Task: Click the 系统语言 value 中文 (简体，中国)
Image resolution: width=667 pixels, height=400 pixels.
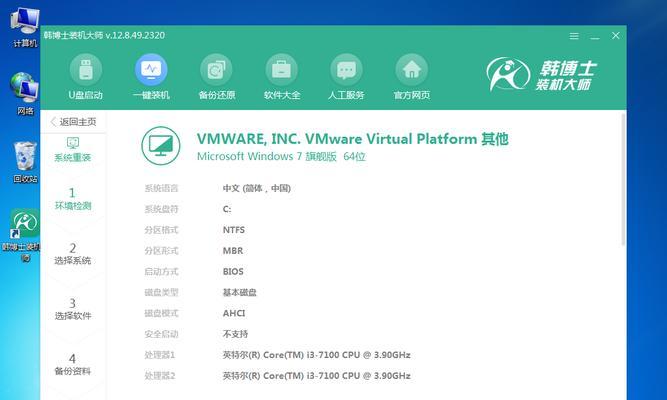Action: pos(257,188)
